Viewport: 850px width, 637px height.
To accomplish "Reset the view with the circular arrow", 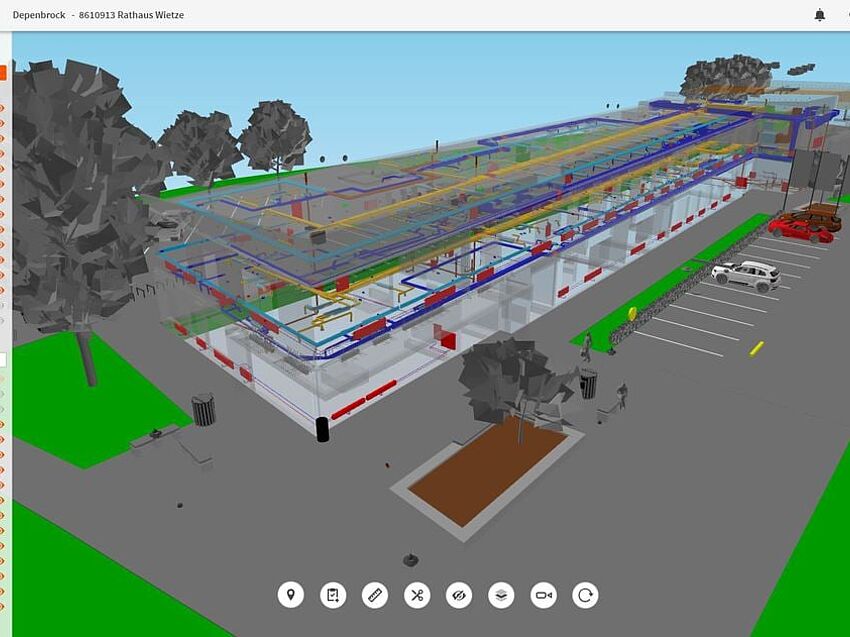I will pos(585,595).
